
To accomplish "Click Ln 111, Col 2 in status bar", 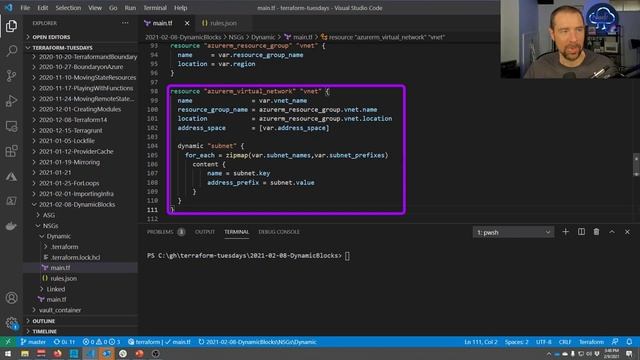I will tap(481, 342).
